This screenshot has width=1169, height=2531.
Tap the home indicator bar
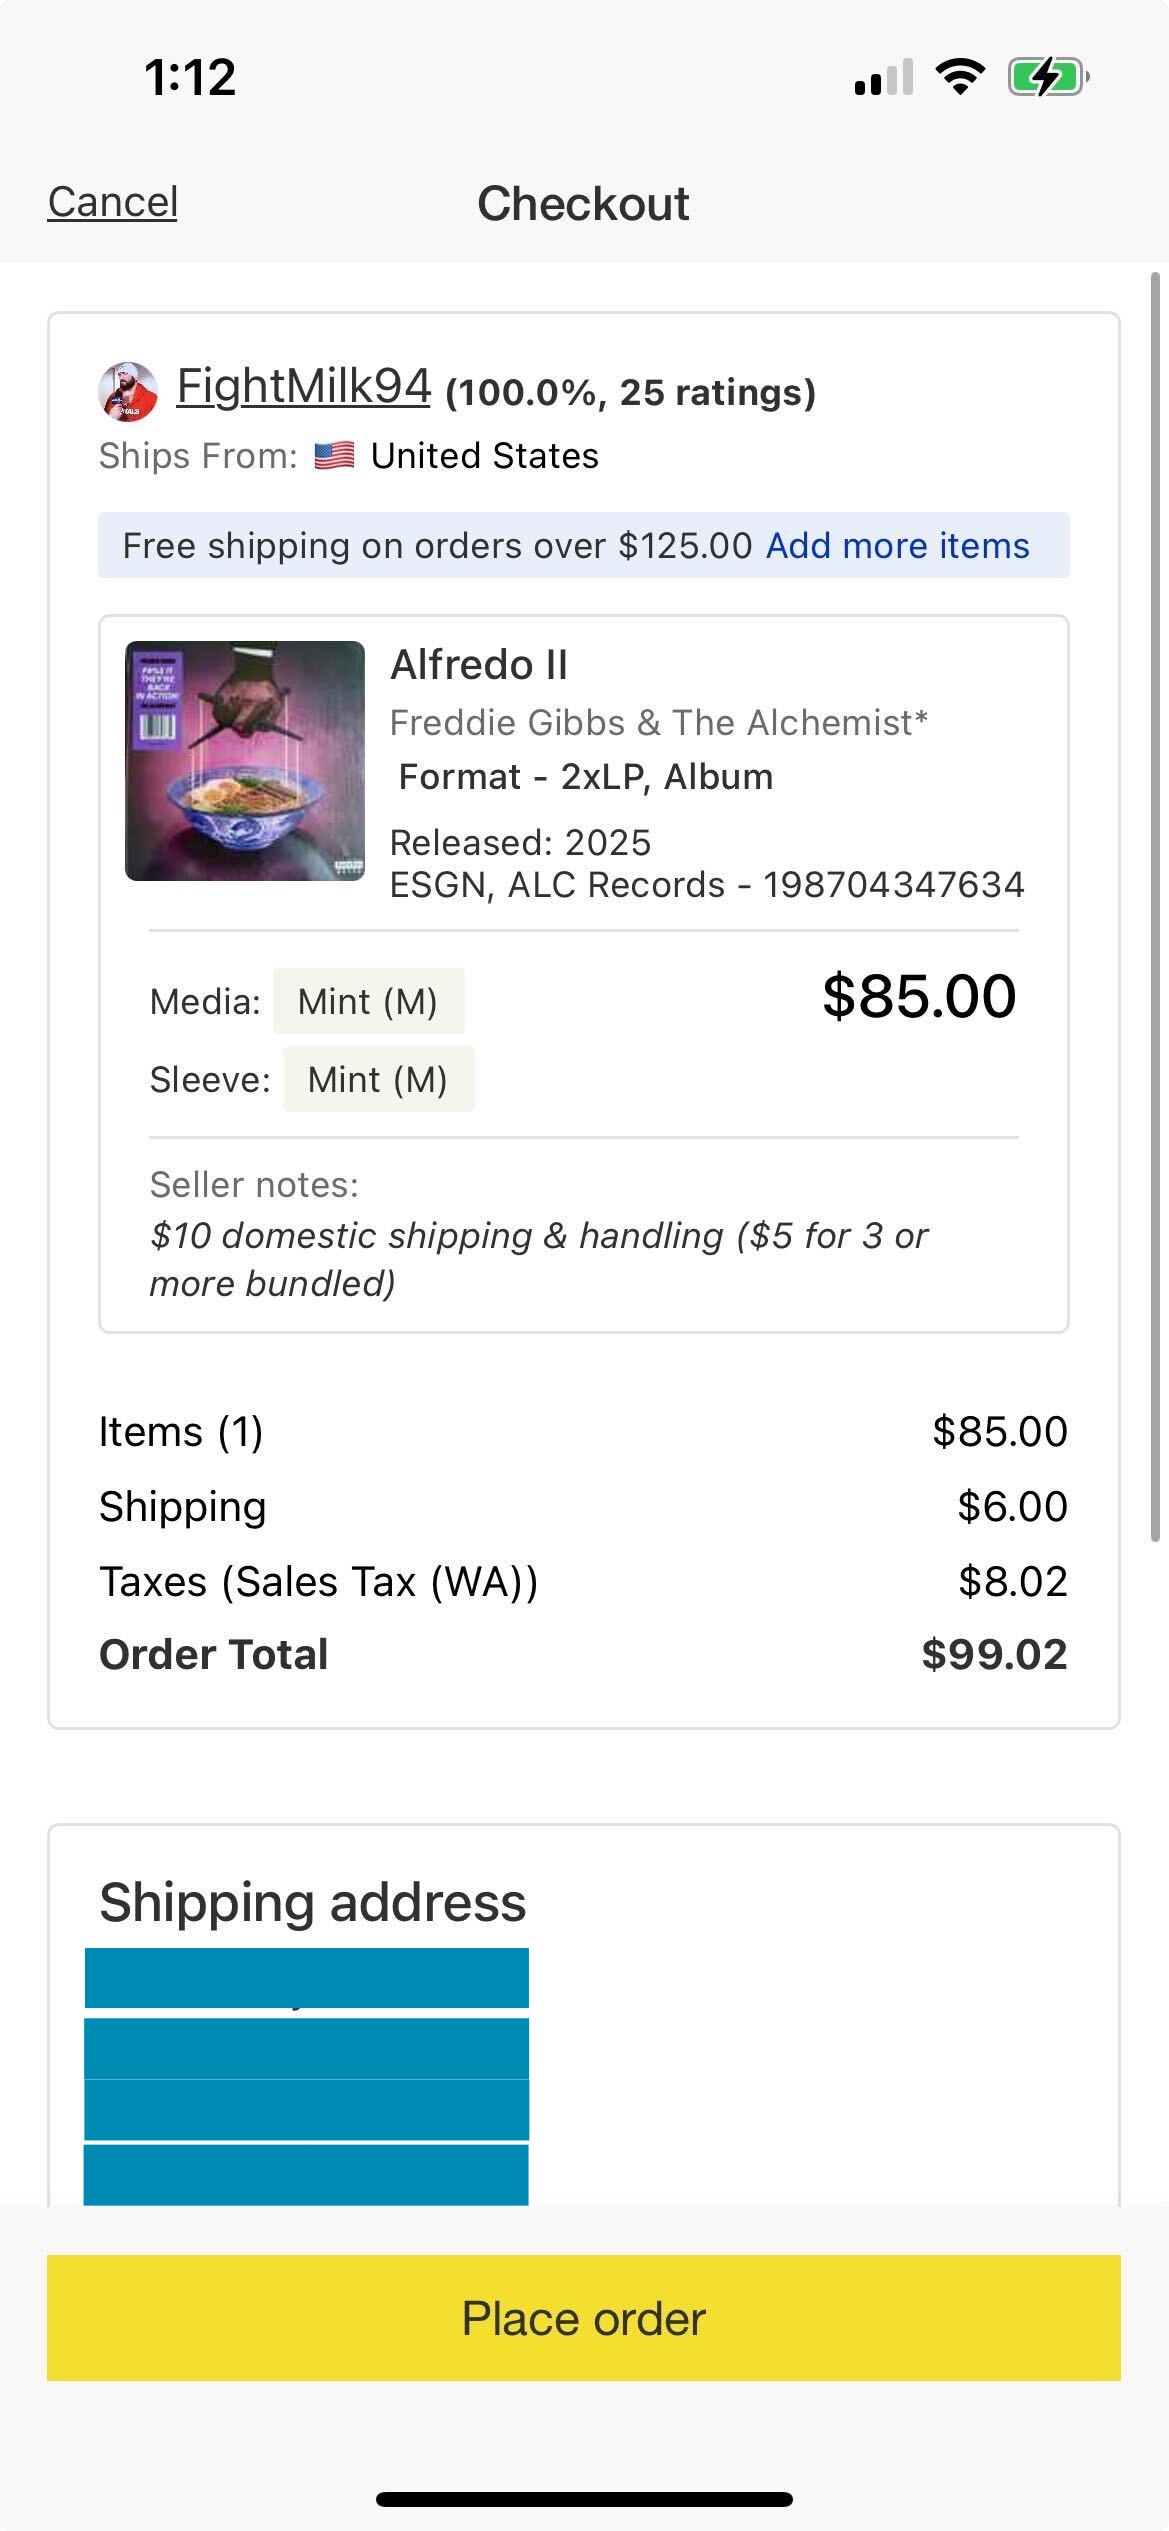click(x=584, y=2499)
